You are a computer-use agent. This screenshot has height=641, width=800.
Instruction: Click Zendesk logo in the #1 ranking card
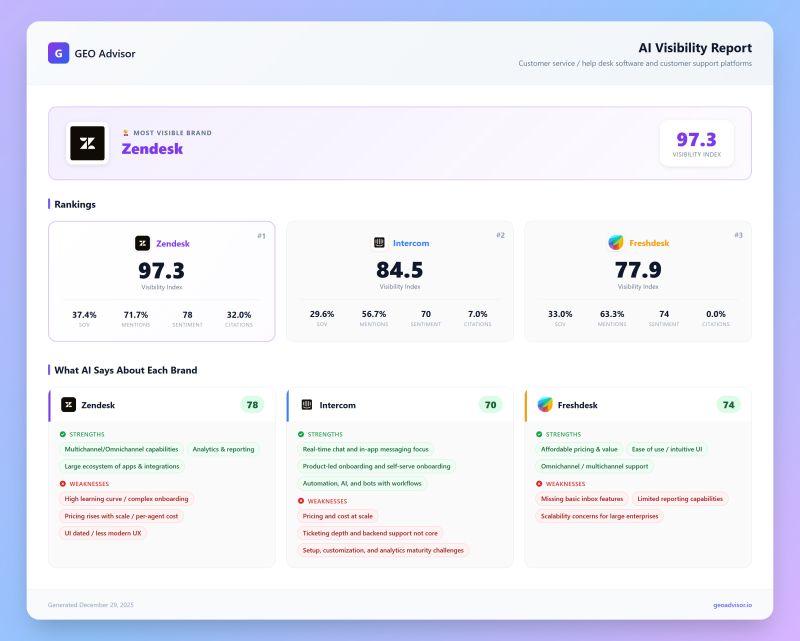pos(142,243)
